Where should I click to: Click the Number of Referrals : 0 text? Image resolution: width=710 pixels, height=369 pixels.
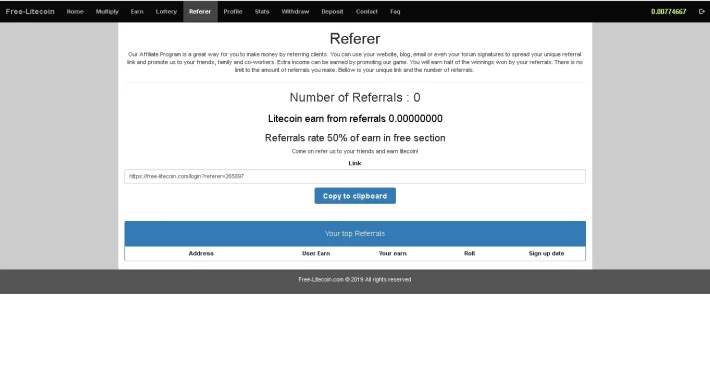click(355, 97)
